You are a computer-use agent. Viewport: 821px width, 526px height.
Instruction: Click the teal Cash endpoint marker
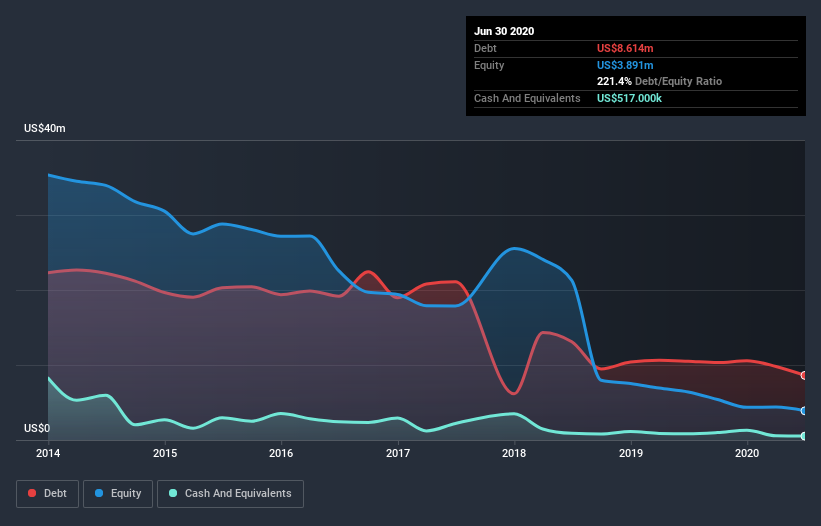pyautogui.click(x=804, y=436)
